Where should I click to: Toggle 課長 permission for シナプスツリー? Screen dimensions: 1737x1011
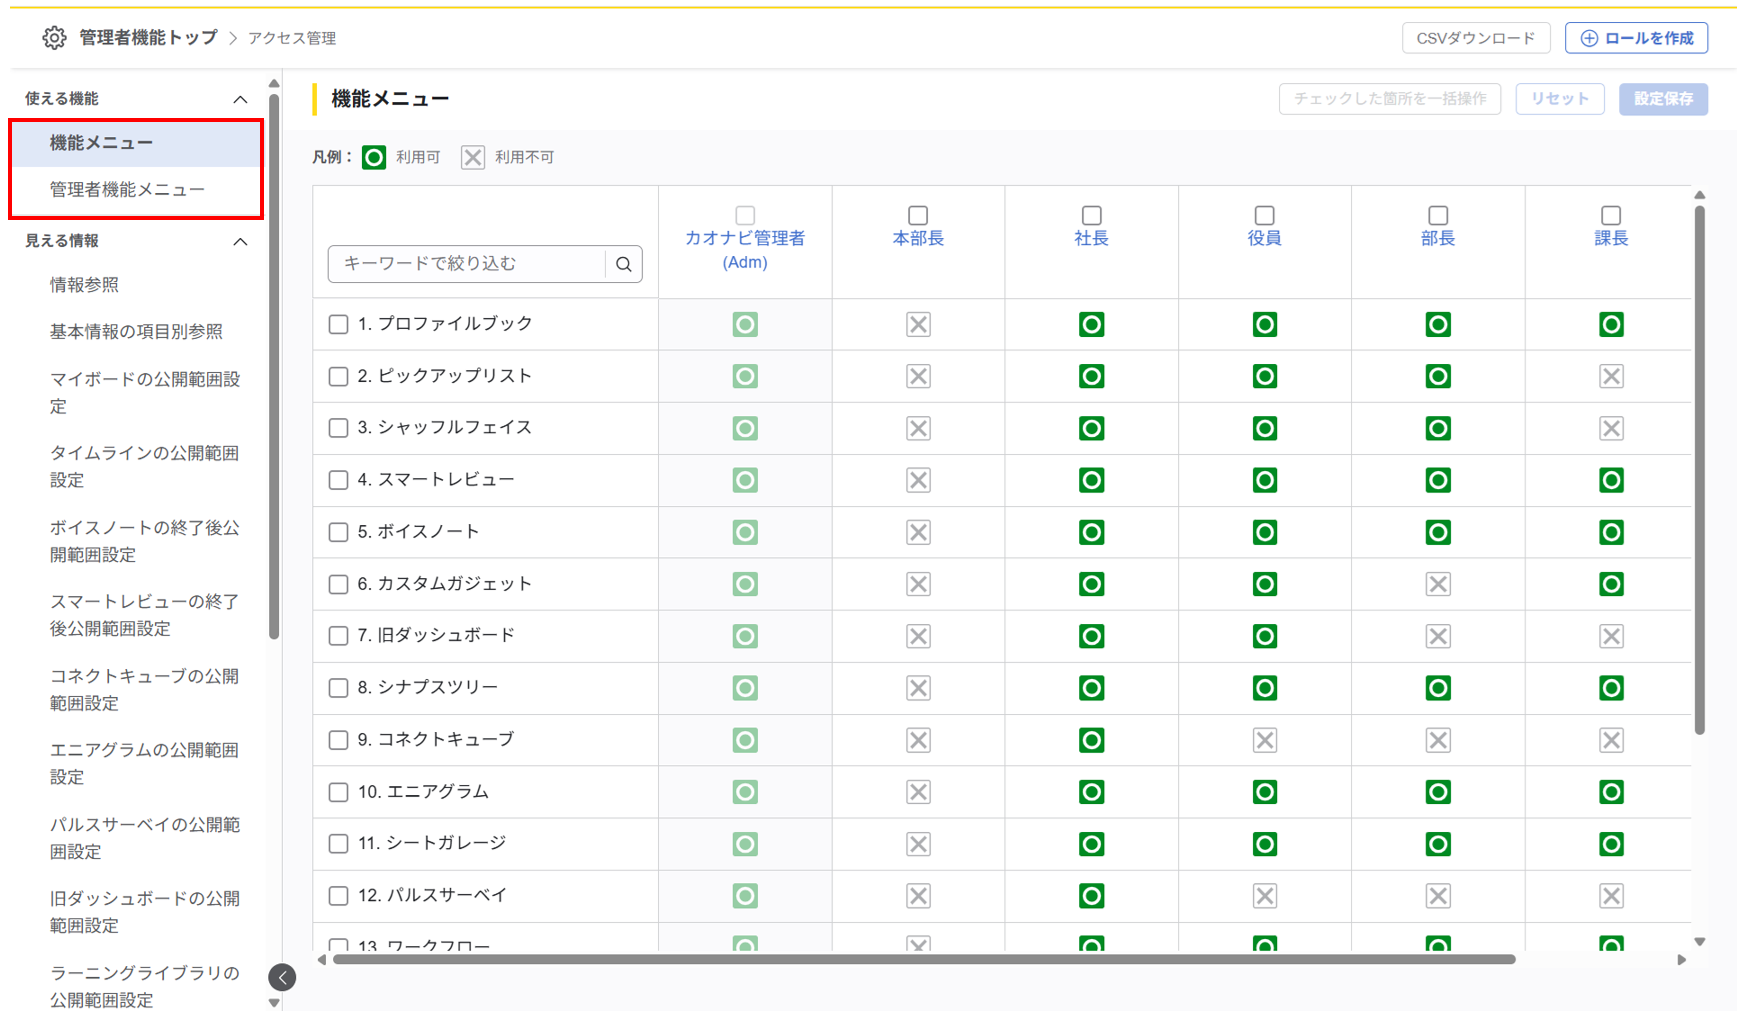pyautogui.click(x=1611, y=688)
